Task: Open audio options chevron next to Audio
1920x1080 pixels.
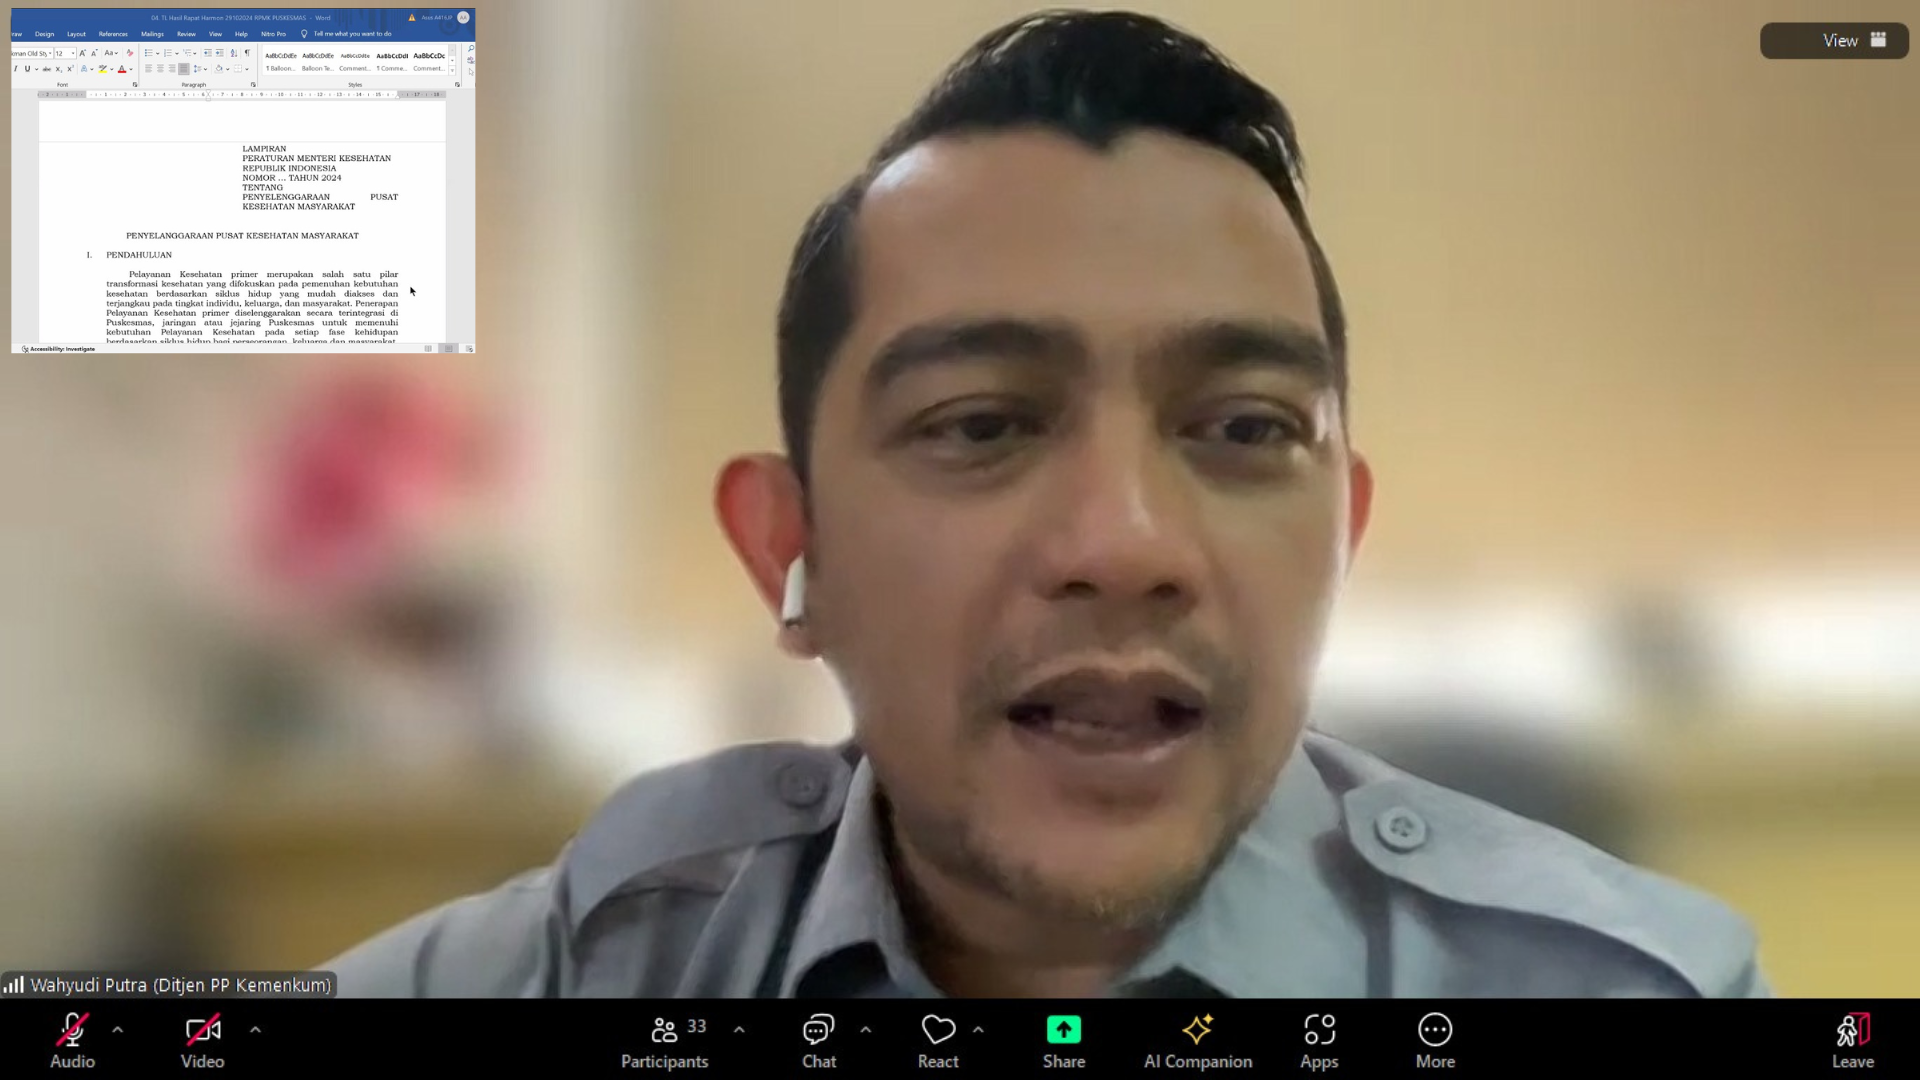Action: (118, 1029)
